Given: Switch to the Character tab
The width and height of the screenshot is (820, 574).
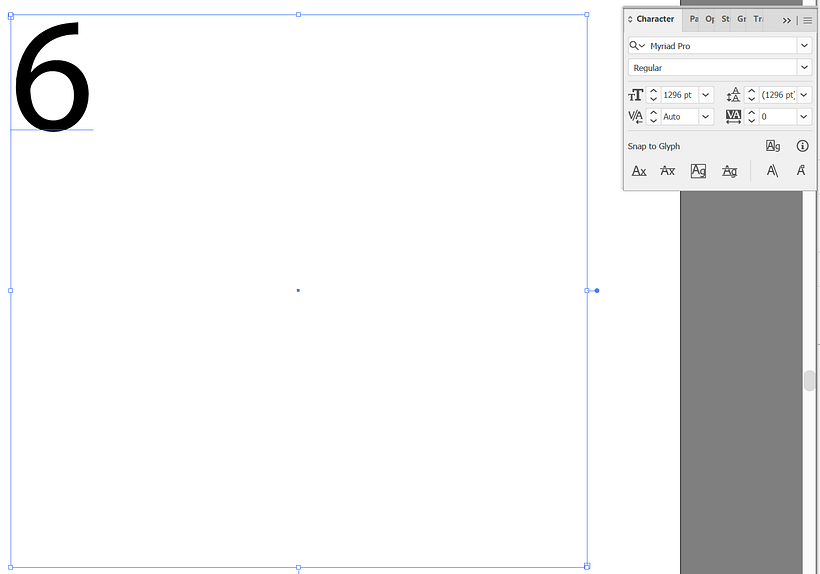Looking at the screenshot, I should pos(655,19).
